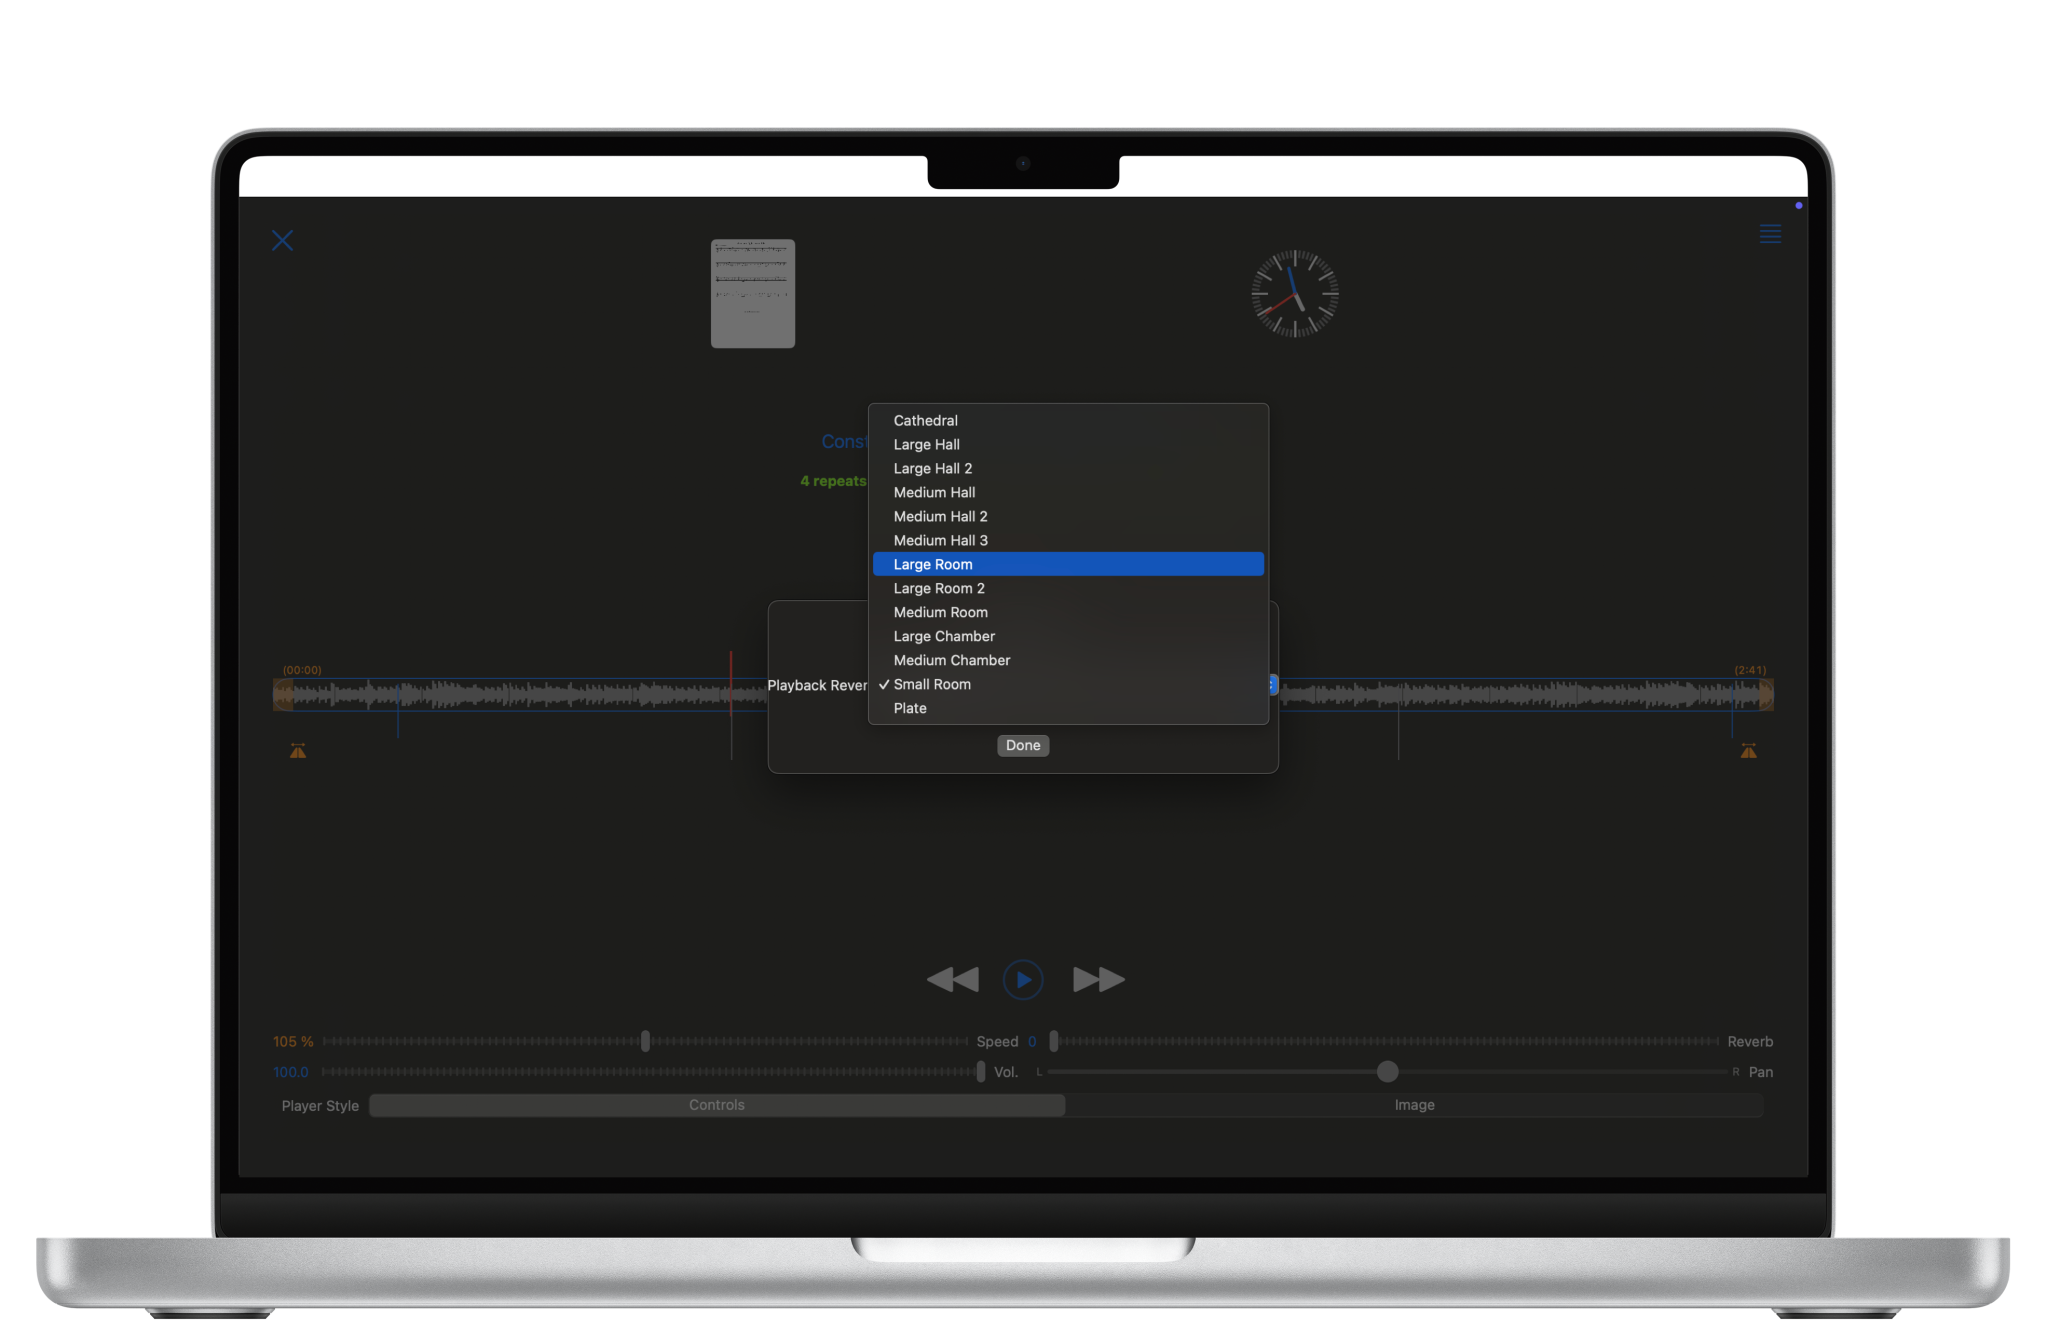Click the Play button to start playback

1023,980
